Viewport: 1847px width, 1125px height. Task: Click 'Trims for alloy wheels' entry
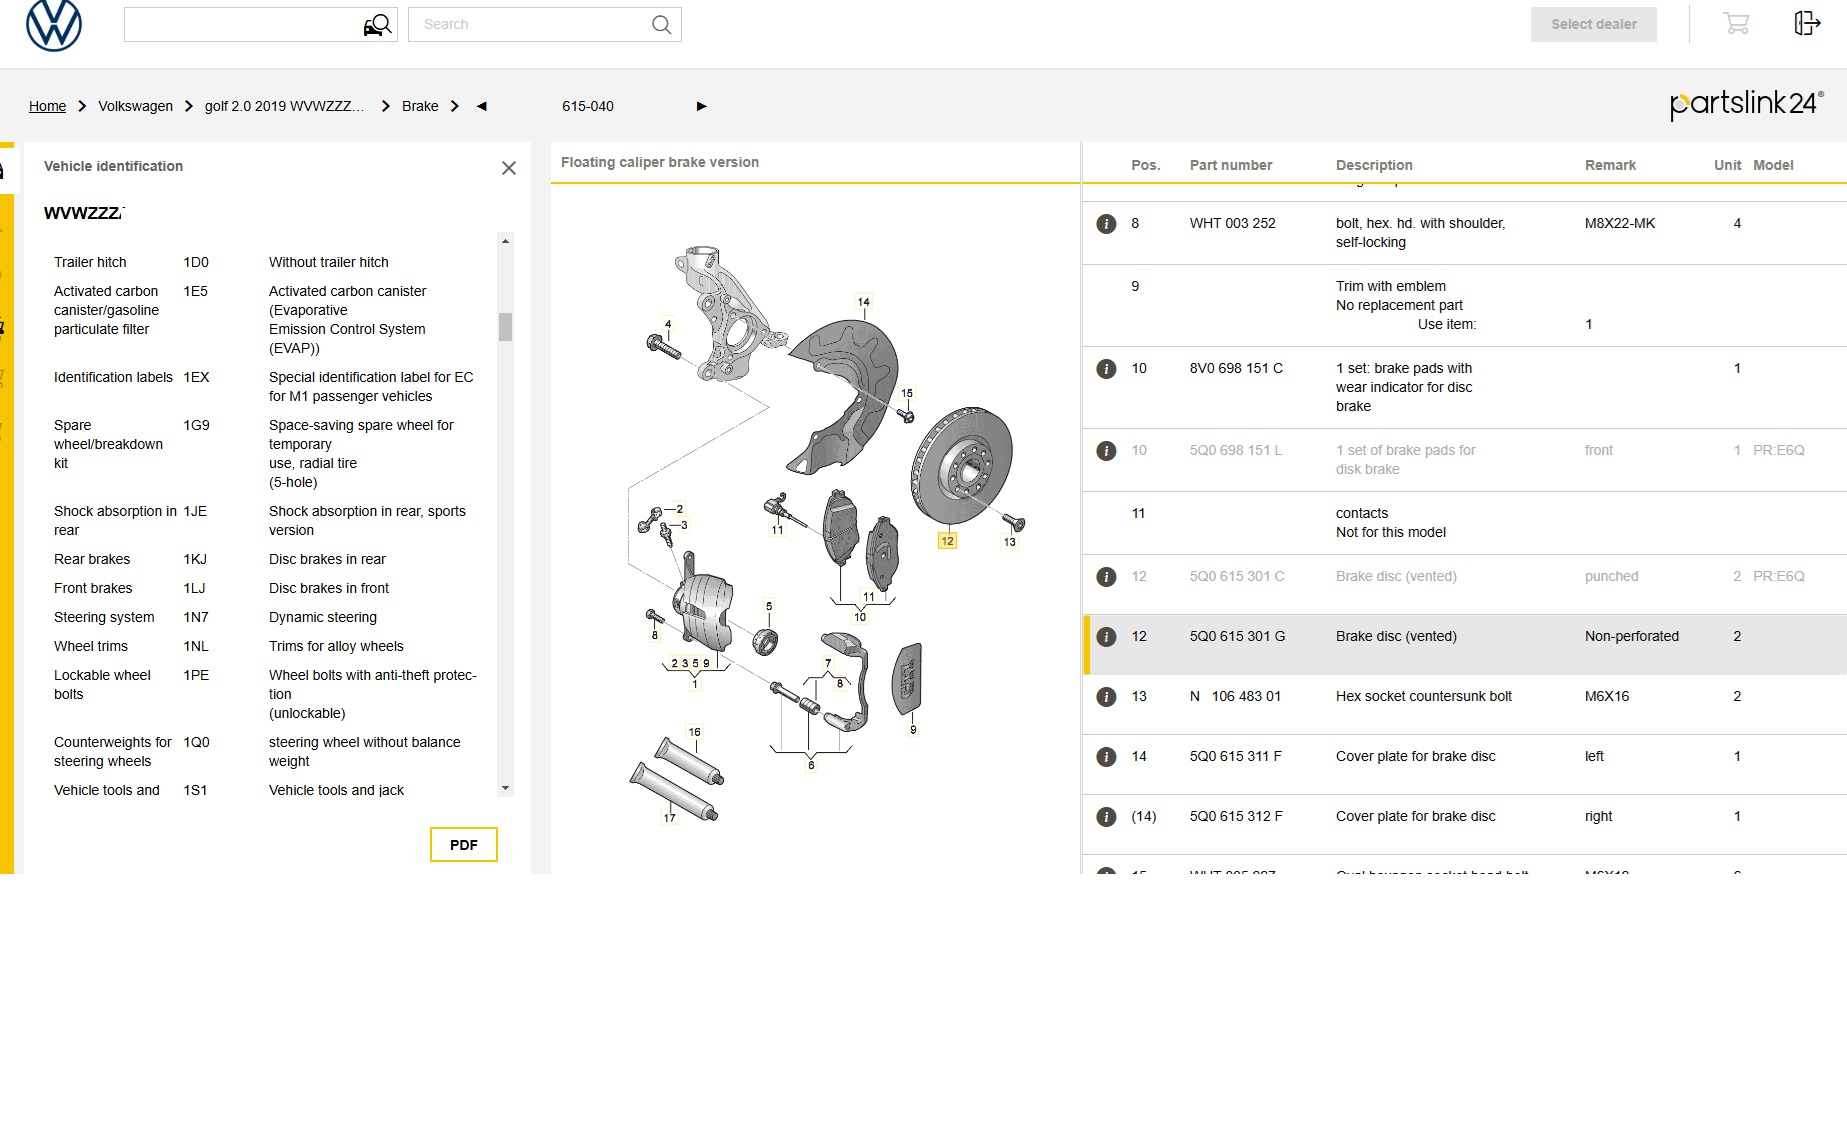tap(336, 646)
